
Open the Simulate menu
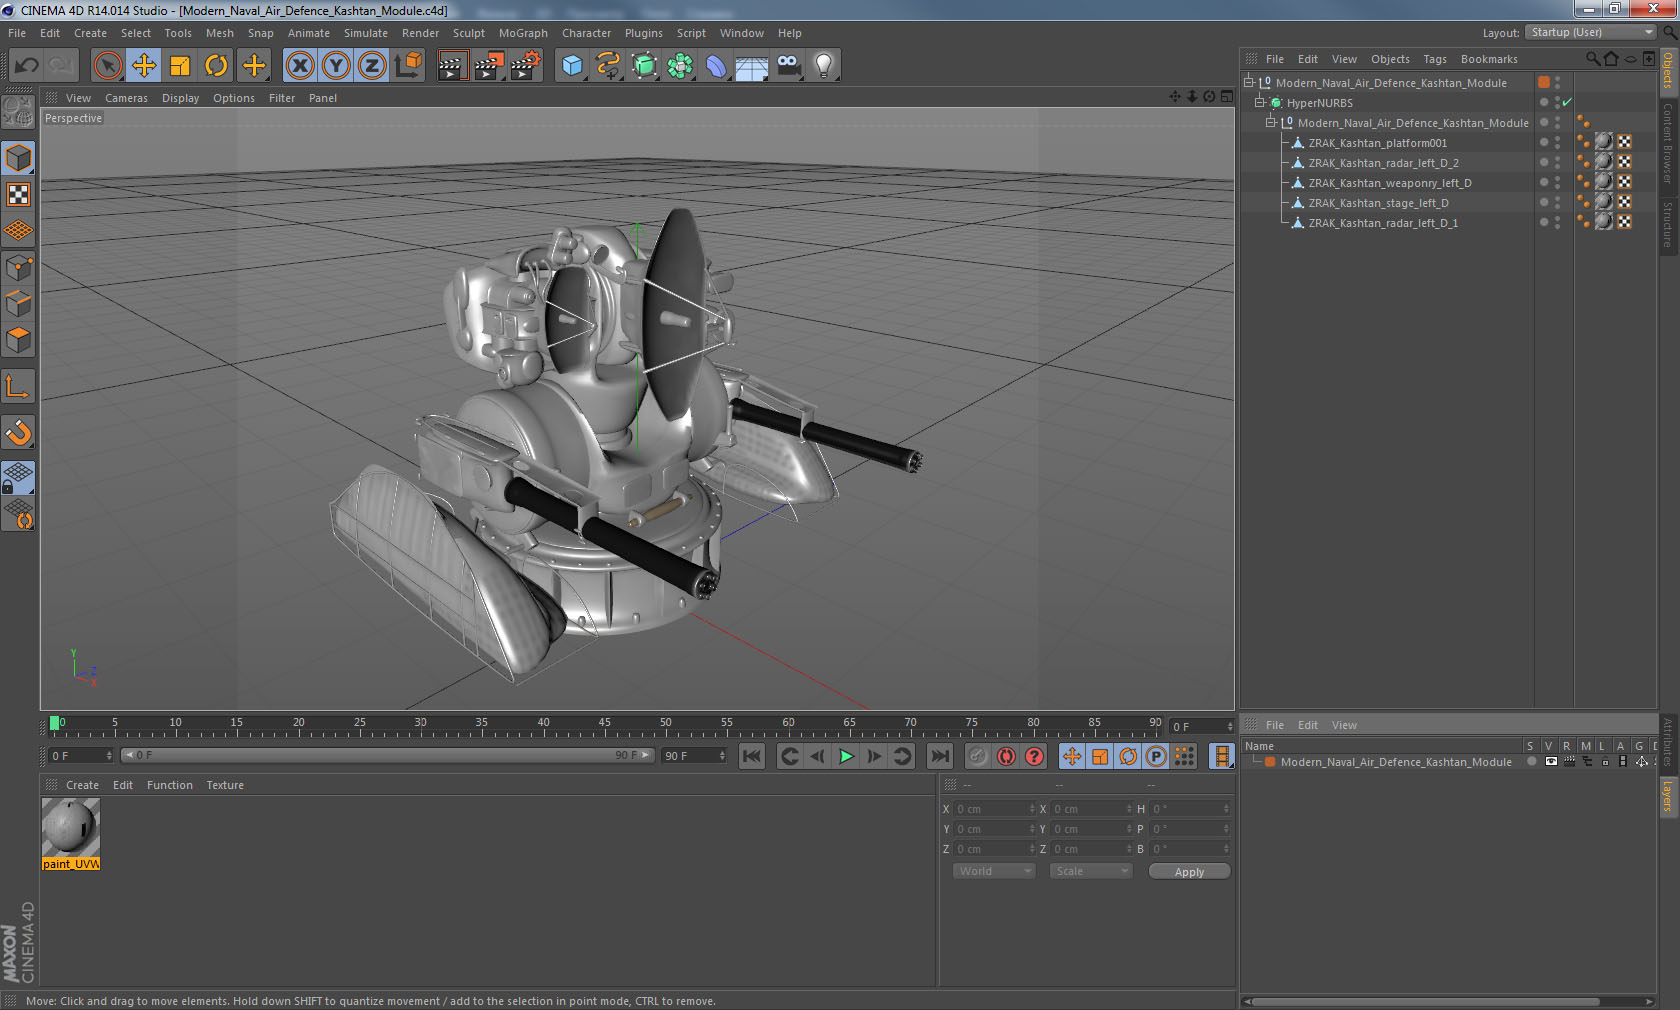366,33
